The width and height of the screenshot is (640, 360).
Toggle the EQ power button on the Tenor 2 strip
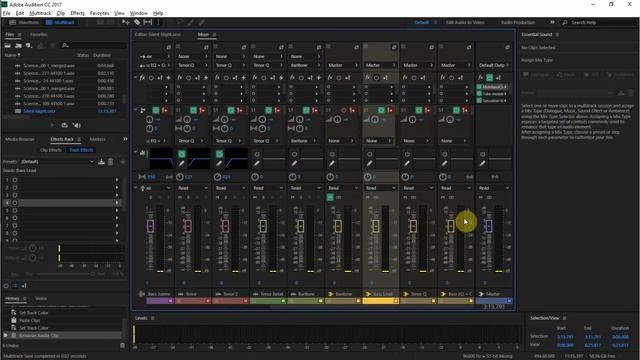coord(219,154)
